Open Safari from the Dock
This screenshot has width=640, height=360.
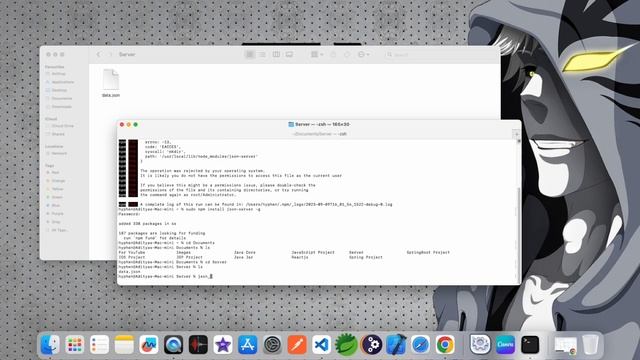420,345
